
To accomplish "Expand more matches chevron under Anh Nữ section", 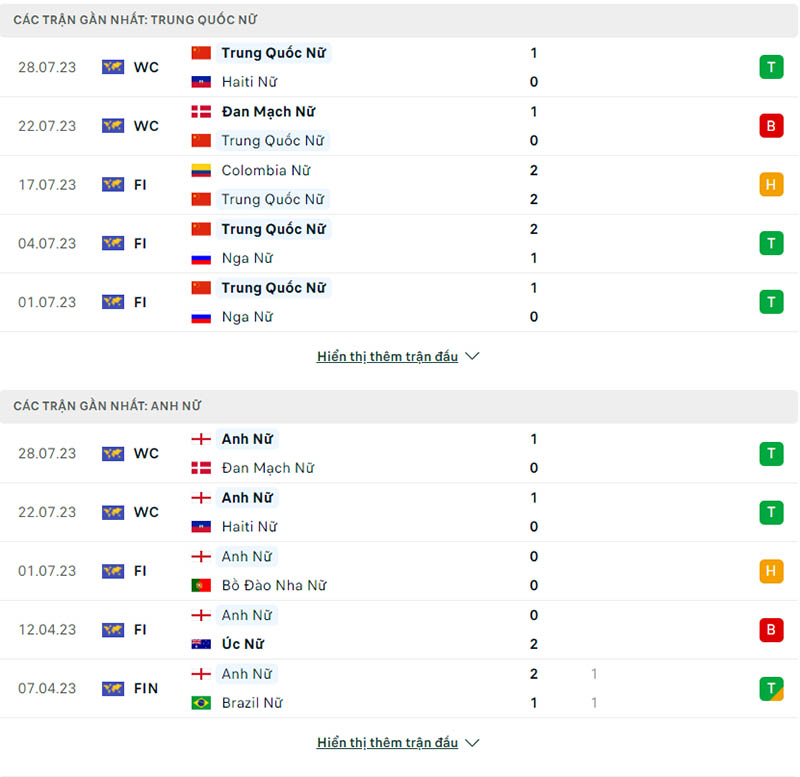I will [473, 743].
